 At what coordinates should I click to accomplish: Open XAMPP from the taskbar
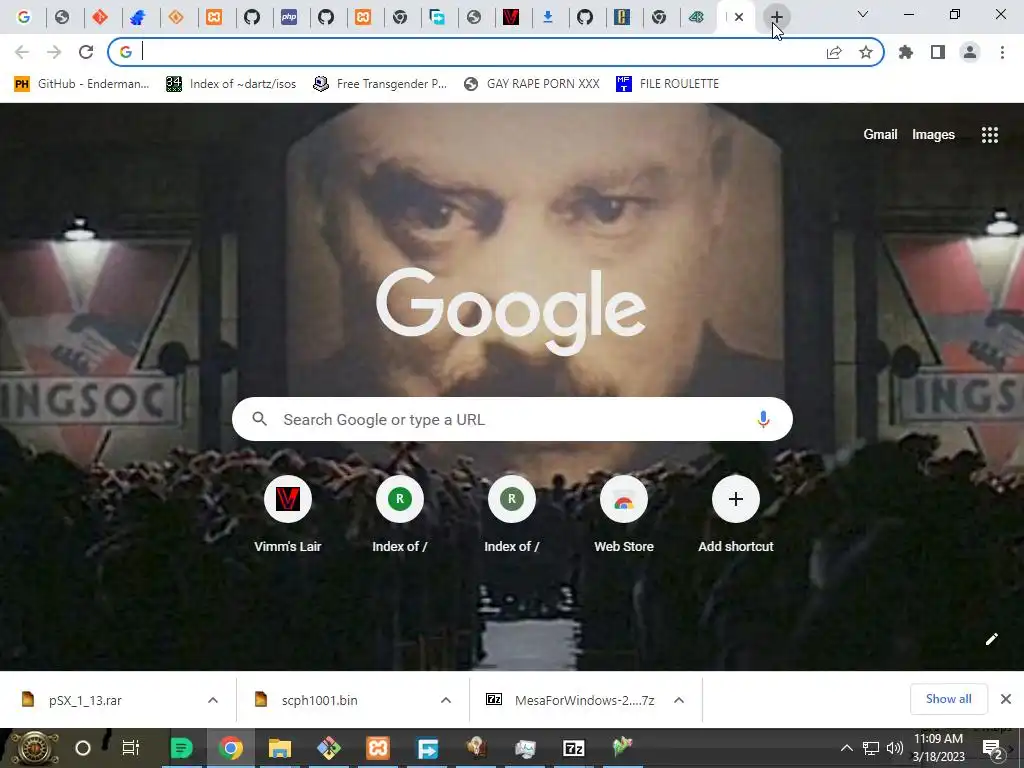pos(377,748)
